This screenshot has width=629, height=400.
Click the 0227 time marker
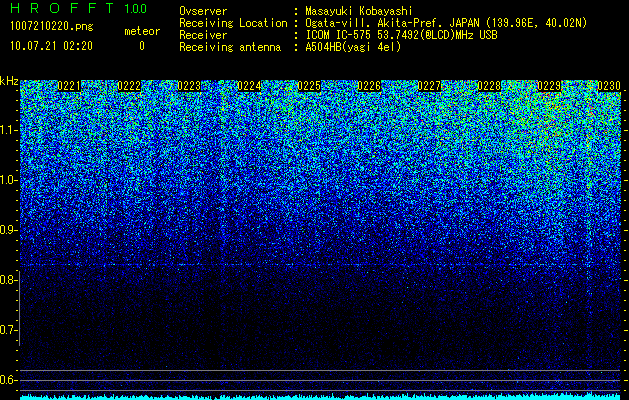tap(429, 86)
